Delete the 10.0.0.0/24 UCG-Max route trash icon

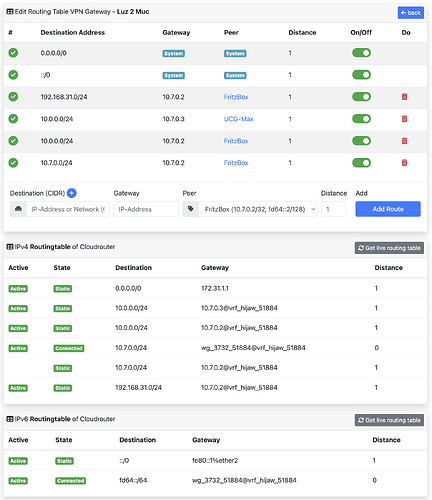coord(404,119)
